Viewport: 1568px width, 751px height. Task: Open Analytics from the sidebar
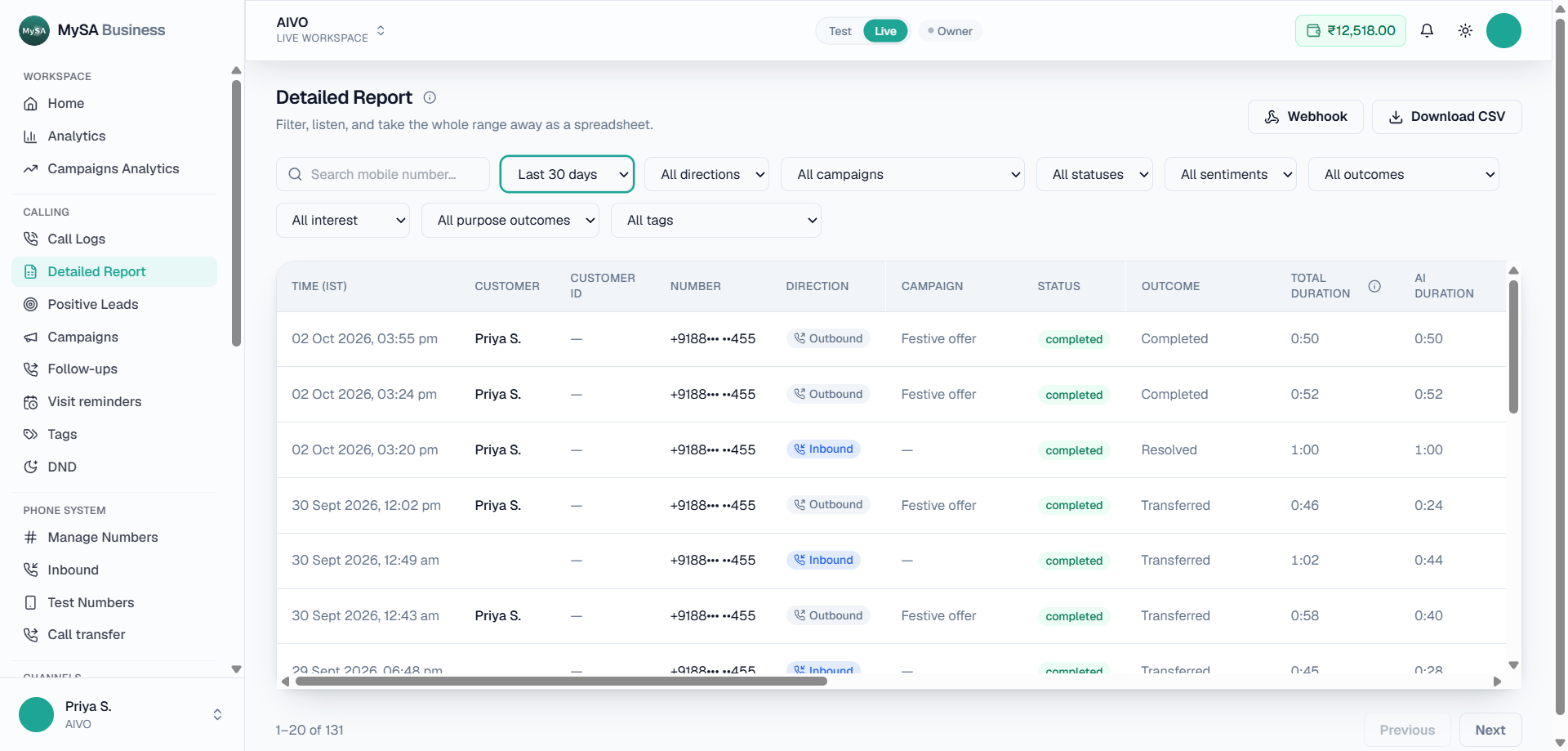pos(114,136)
